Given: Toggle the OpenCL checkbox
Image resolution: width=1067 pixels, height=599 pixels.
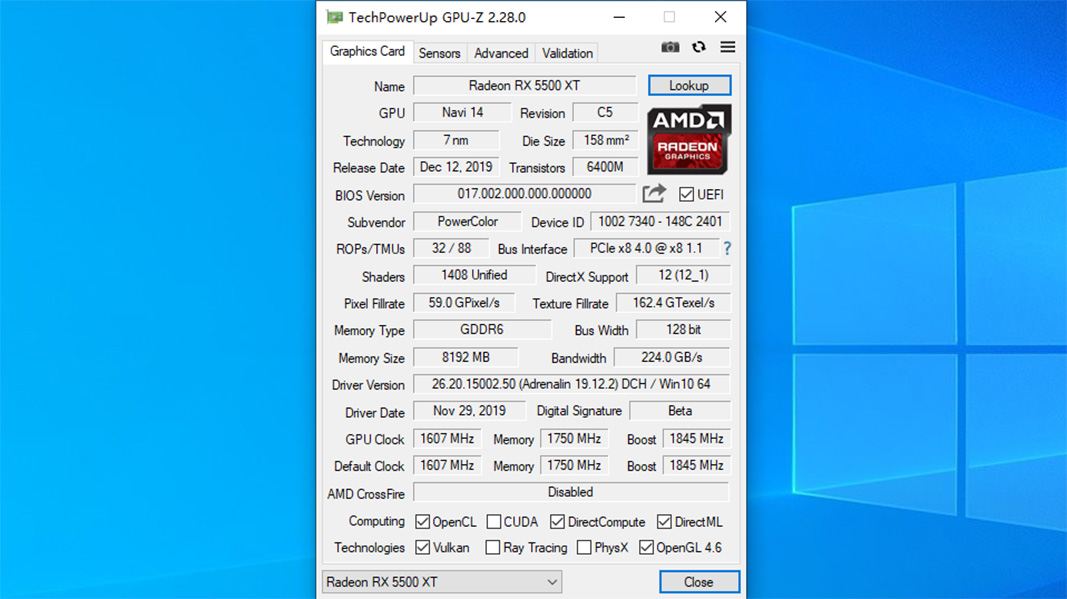Looking at the screenshot, I should click(423, 522).
